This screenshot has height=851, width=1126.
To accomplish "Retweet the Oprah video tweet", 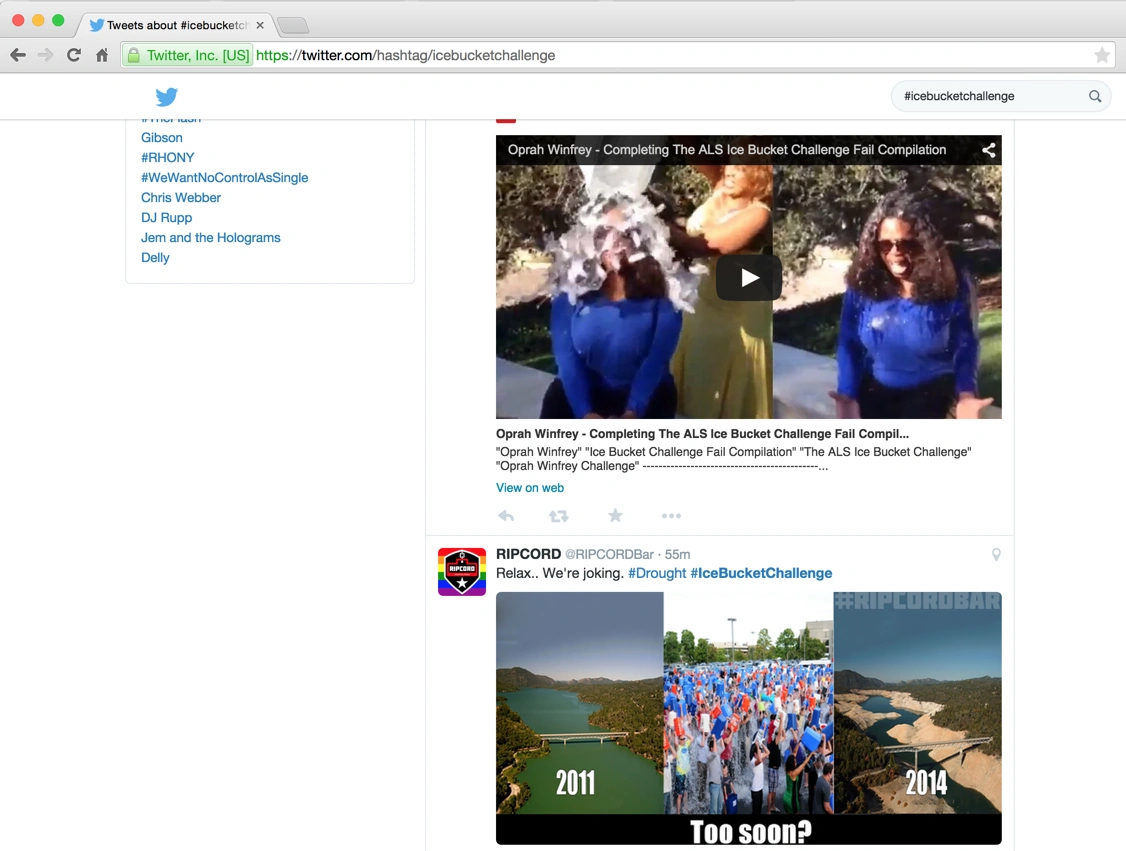I will (x=559, y=516).
